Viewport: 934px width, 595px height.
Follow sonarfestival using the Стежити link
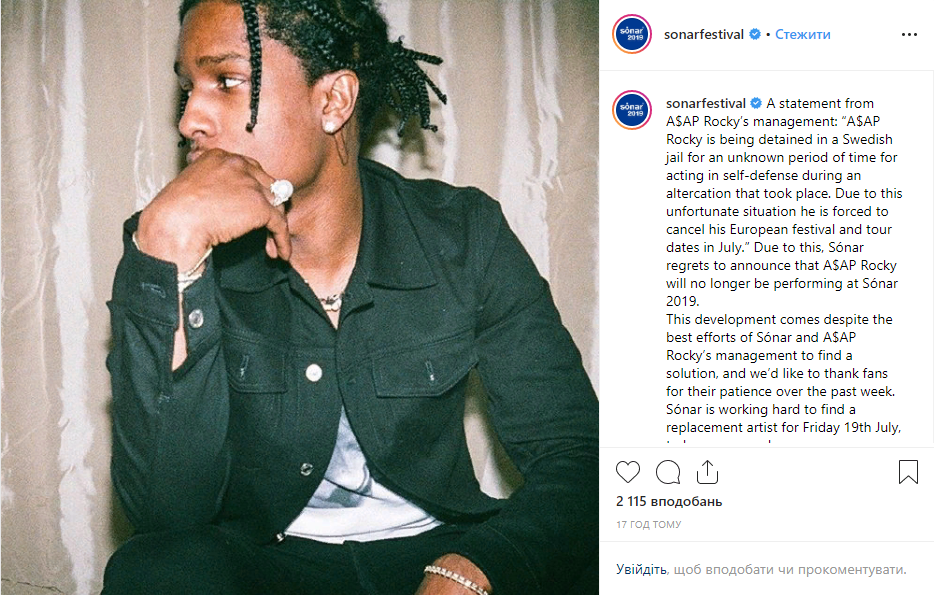pyautogui.click(x=802, y=35)
